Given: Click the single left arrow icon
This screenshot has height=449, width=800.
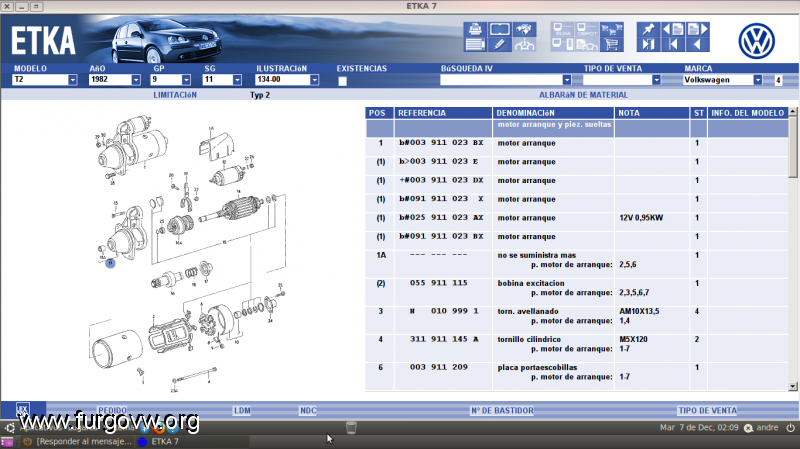Looking at the screenshot, I should 697,44.
